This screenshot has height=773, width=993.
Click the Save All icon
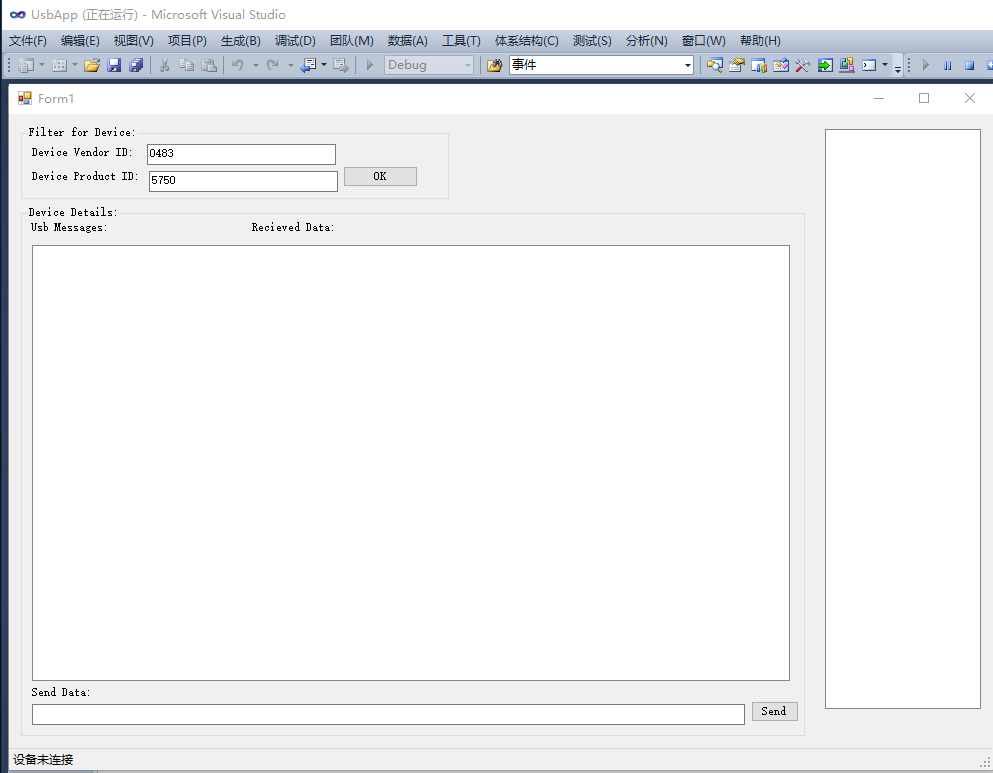[136, 65]
